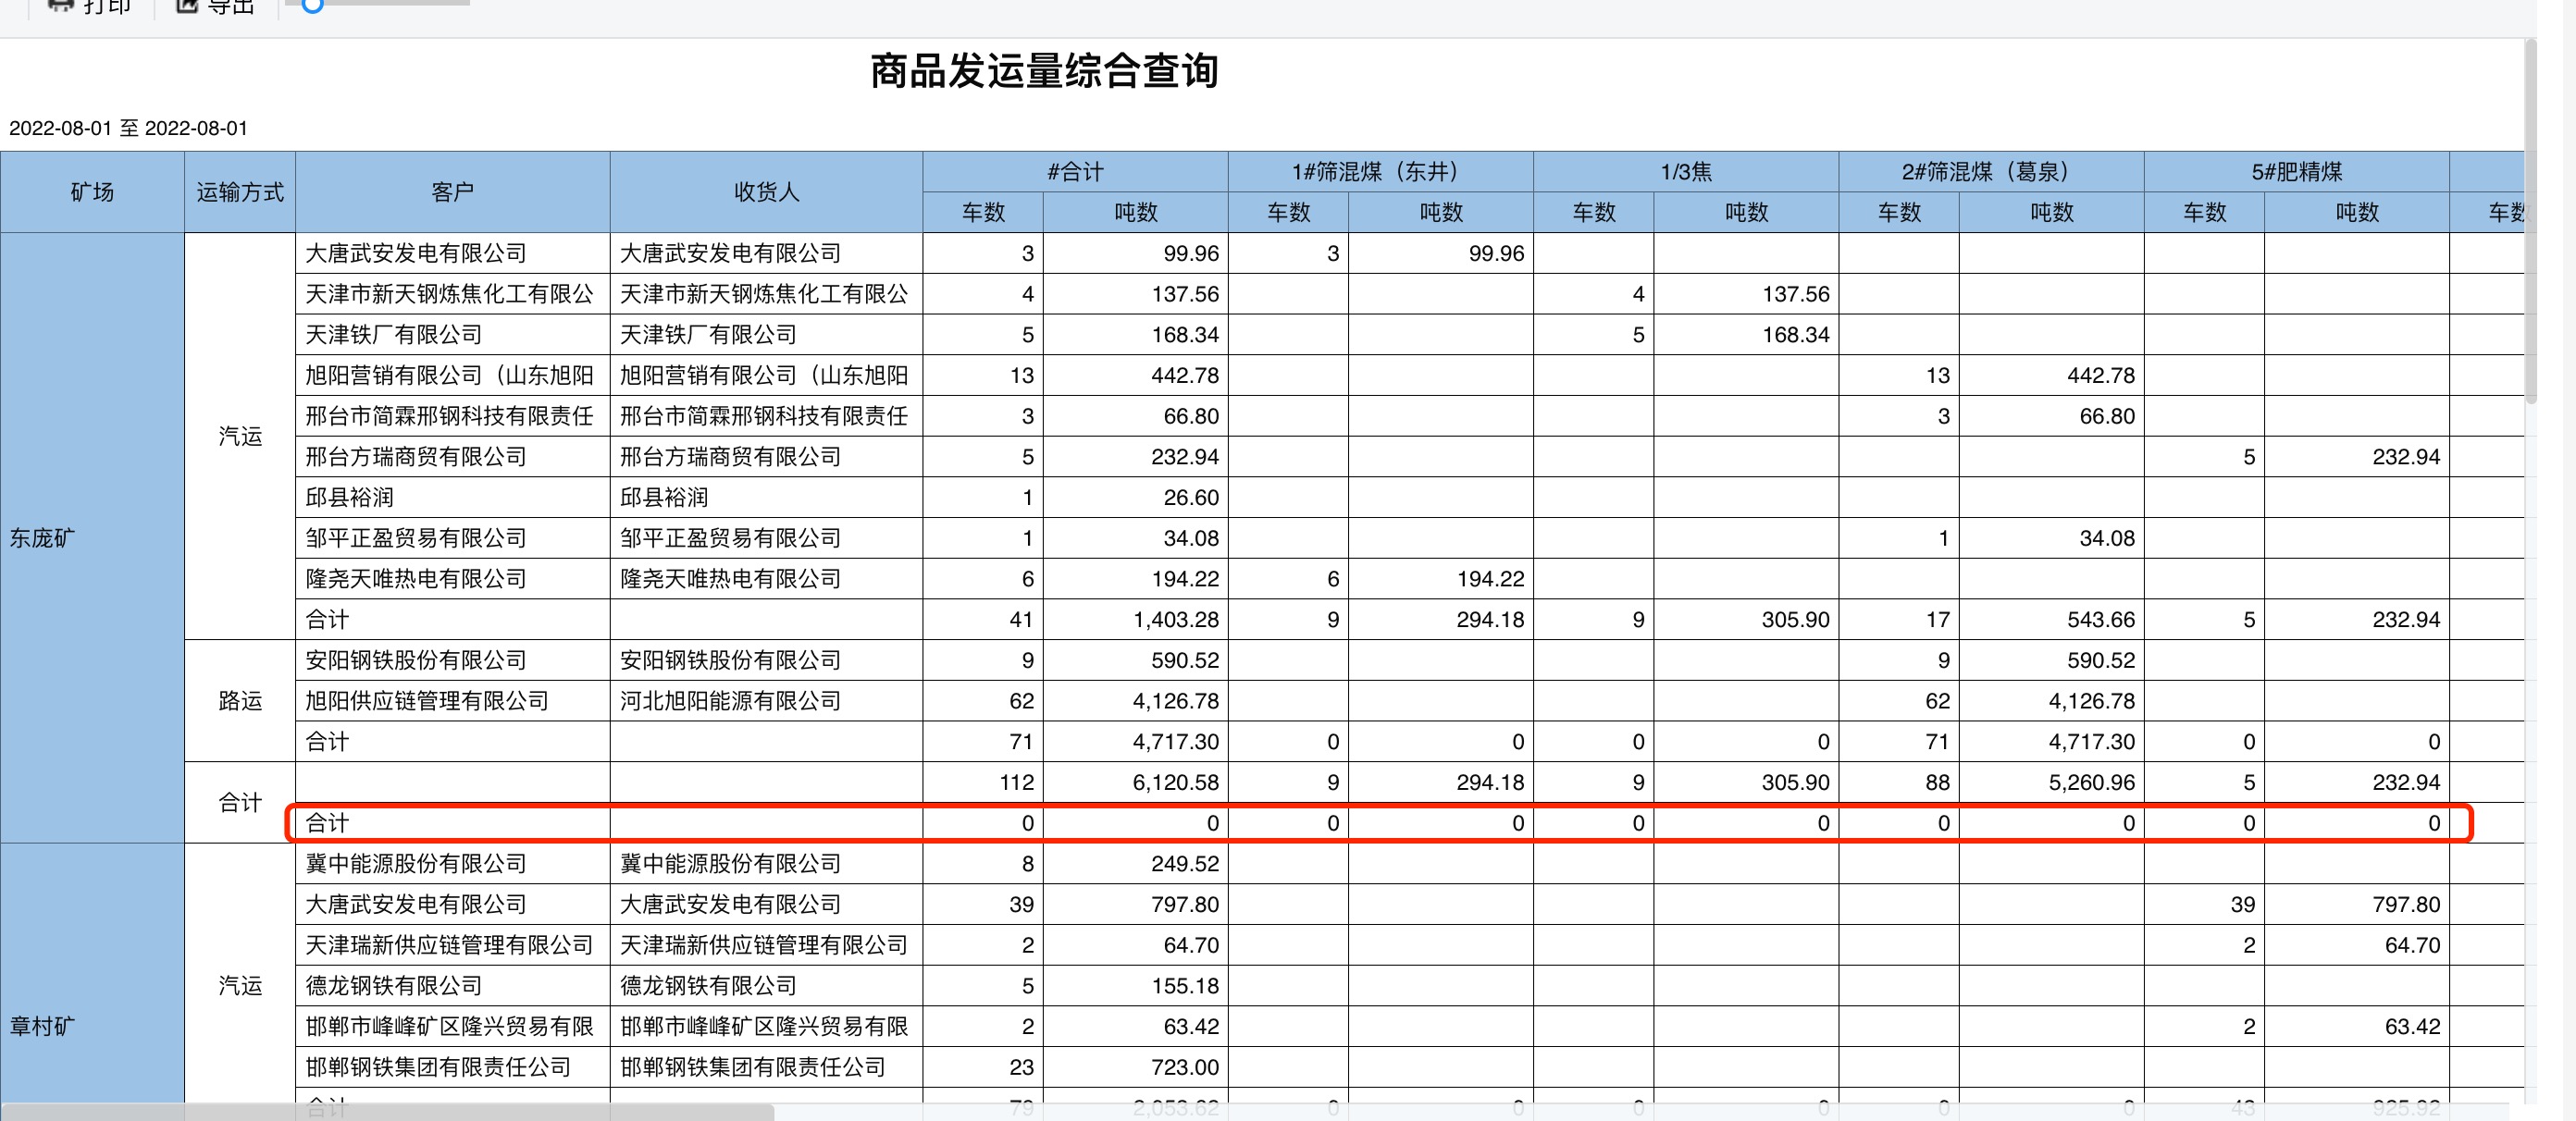Click #合计 truck count 112
The height and width of the screenshot is (1121, 2576).
pos(1017,782)
